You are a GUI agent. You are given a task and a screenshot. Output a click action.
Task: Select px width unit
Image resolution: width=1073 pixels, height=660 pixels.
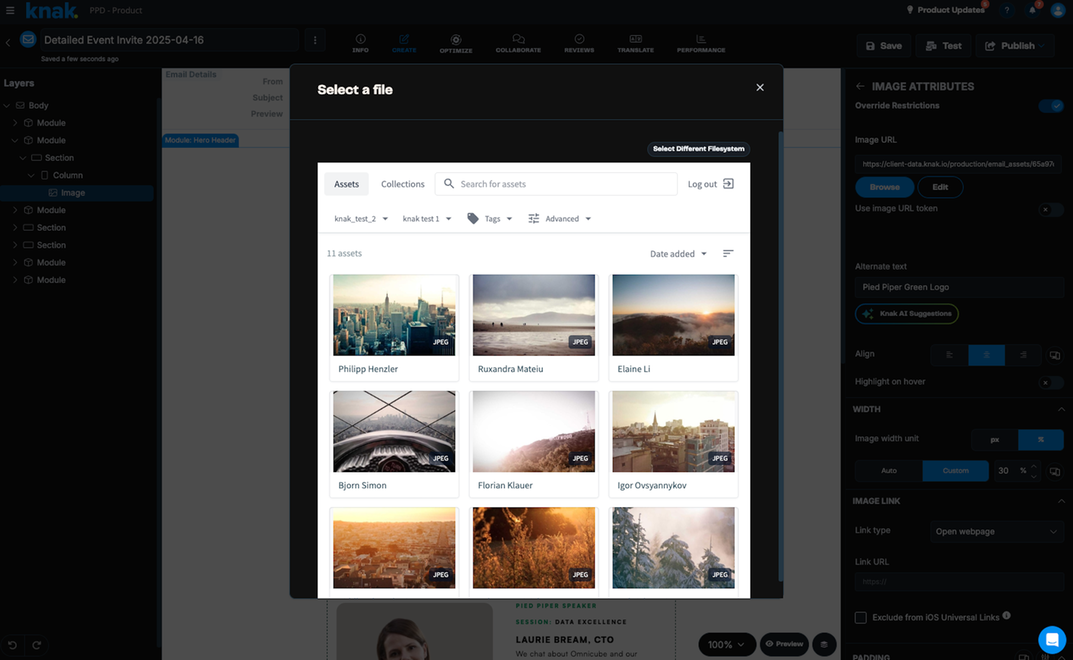(x=995, y=440)
